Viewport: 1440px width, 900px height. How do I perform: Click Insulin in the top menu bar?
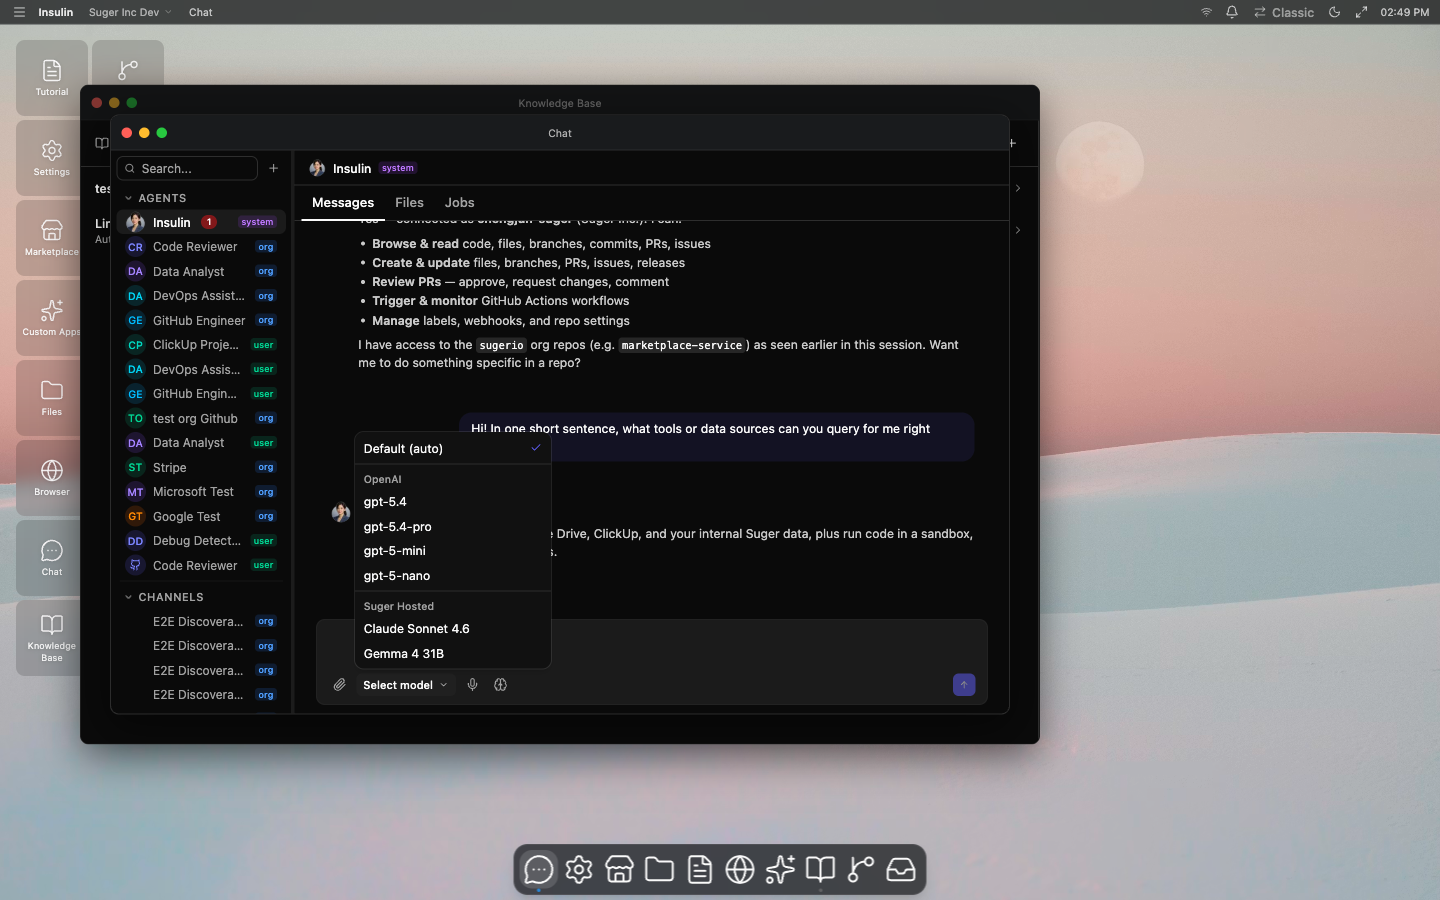pos(55,12)
